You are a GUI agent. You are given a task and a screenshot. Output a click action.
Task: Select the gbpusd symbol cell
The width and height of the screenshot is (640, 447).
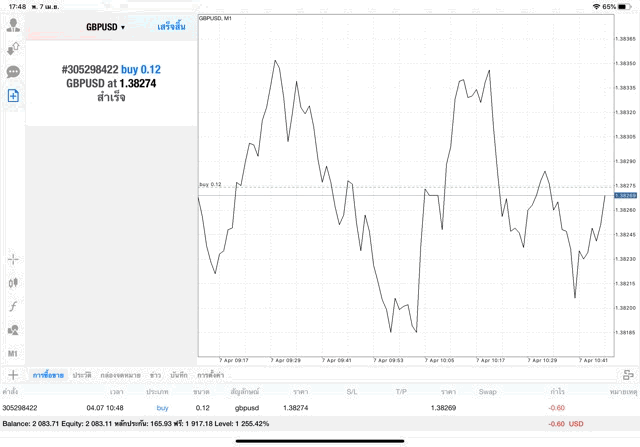tap(247, 408)
